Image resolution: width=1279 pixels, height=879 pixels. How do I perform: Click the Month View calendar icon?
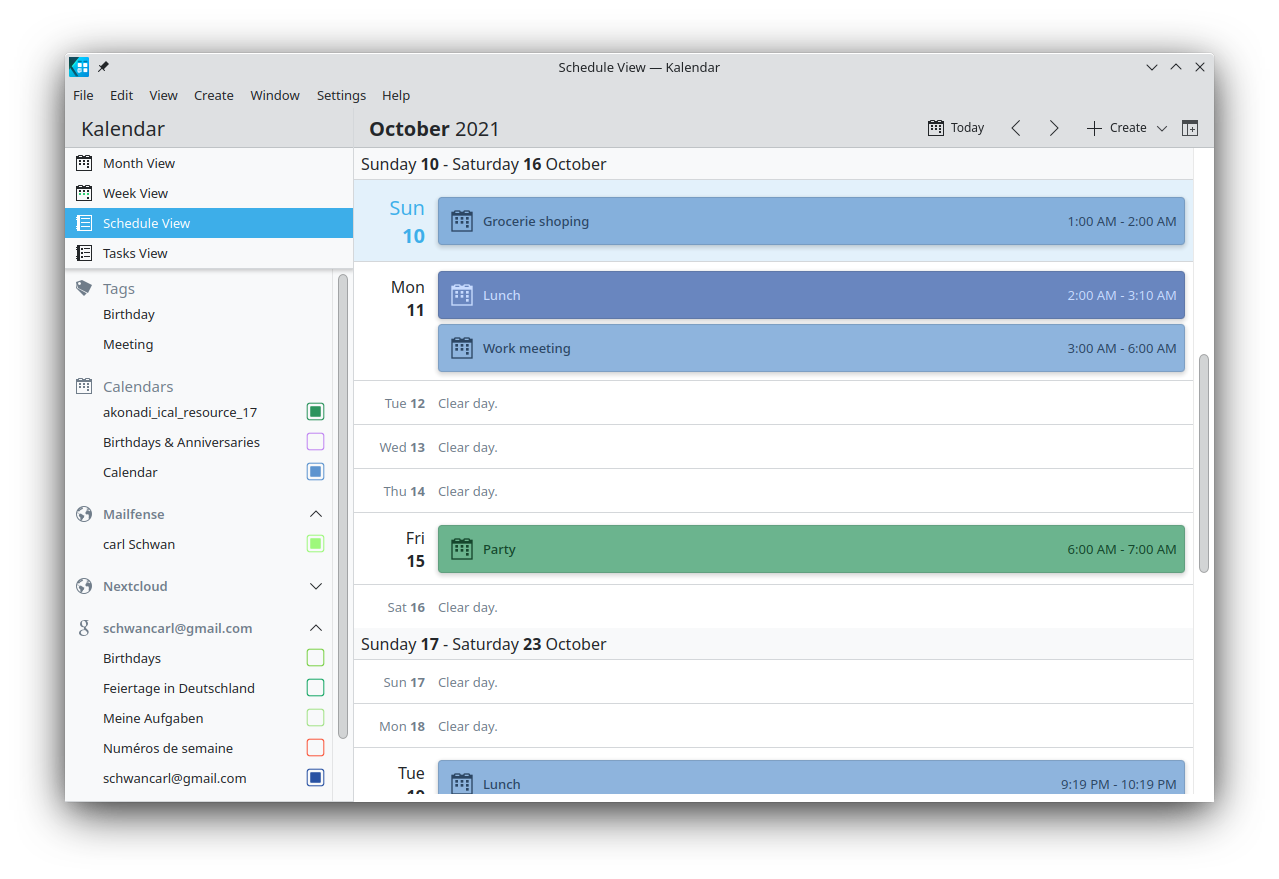pyautogui.click(x=85, y=163)
